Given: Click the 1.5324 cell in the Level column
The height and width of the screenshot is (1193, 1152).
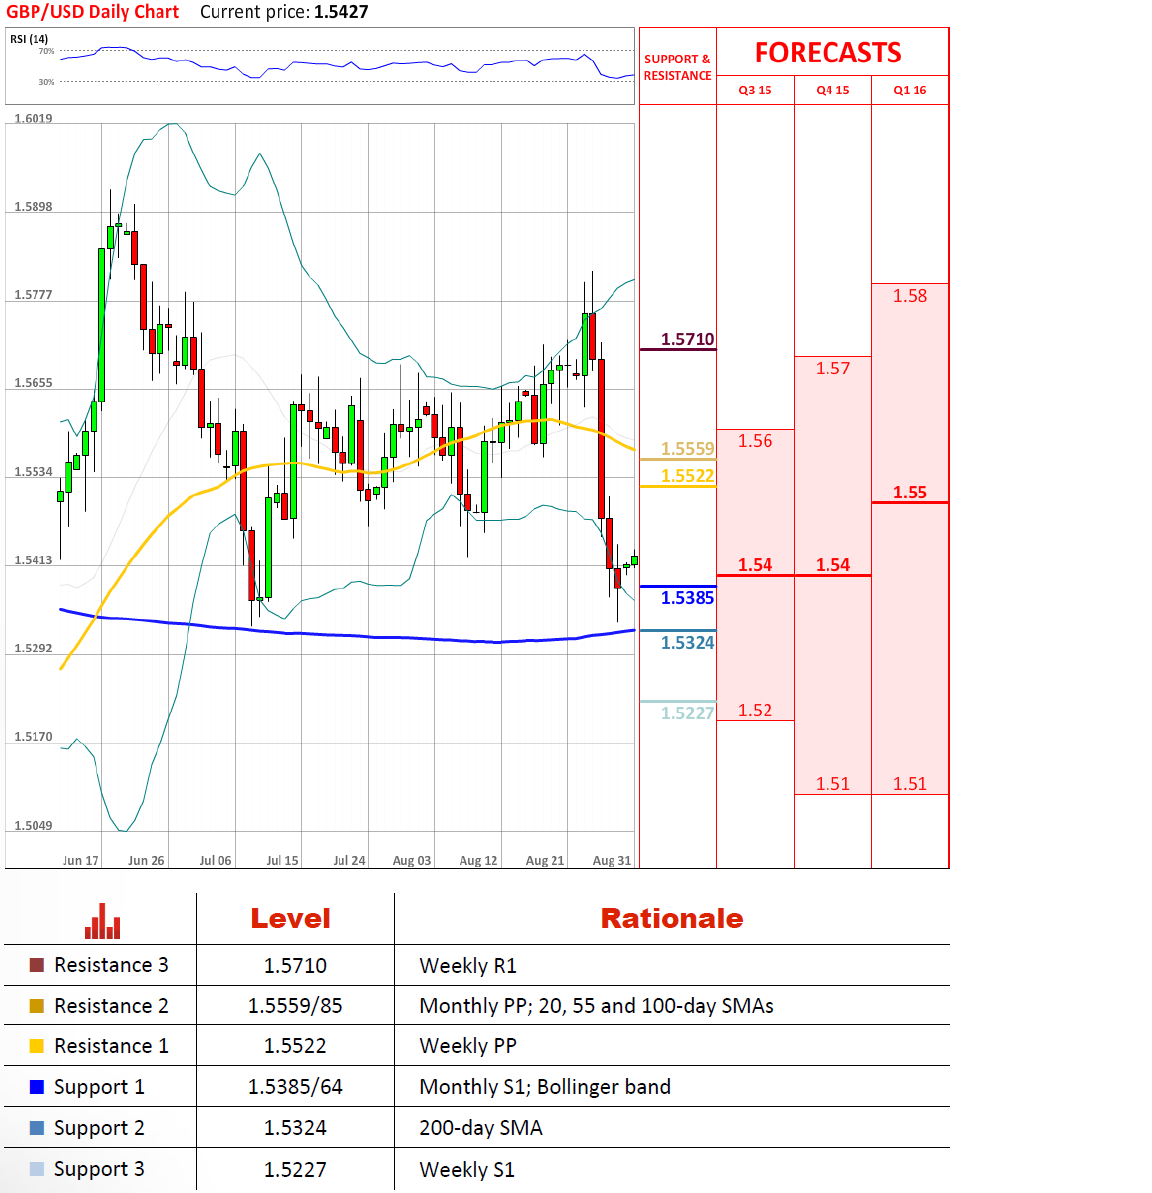Looking at the screenshot, I should 295,1128.
